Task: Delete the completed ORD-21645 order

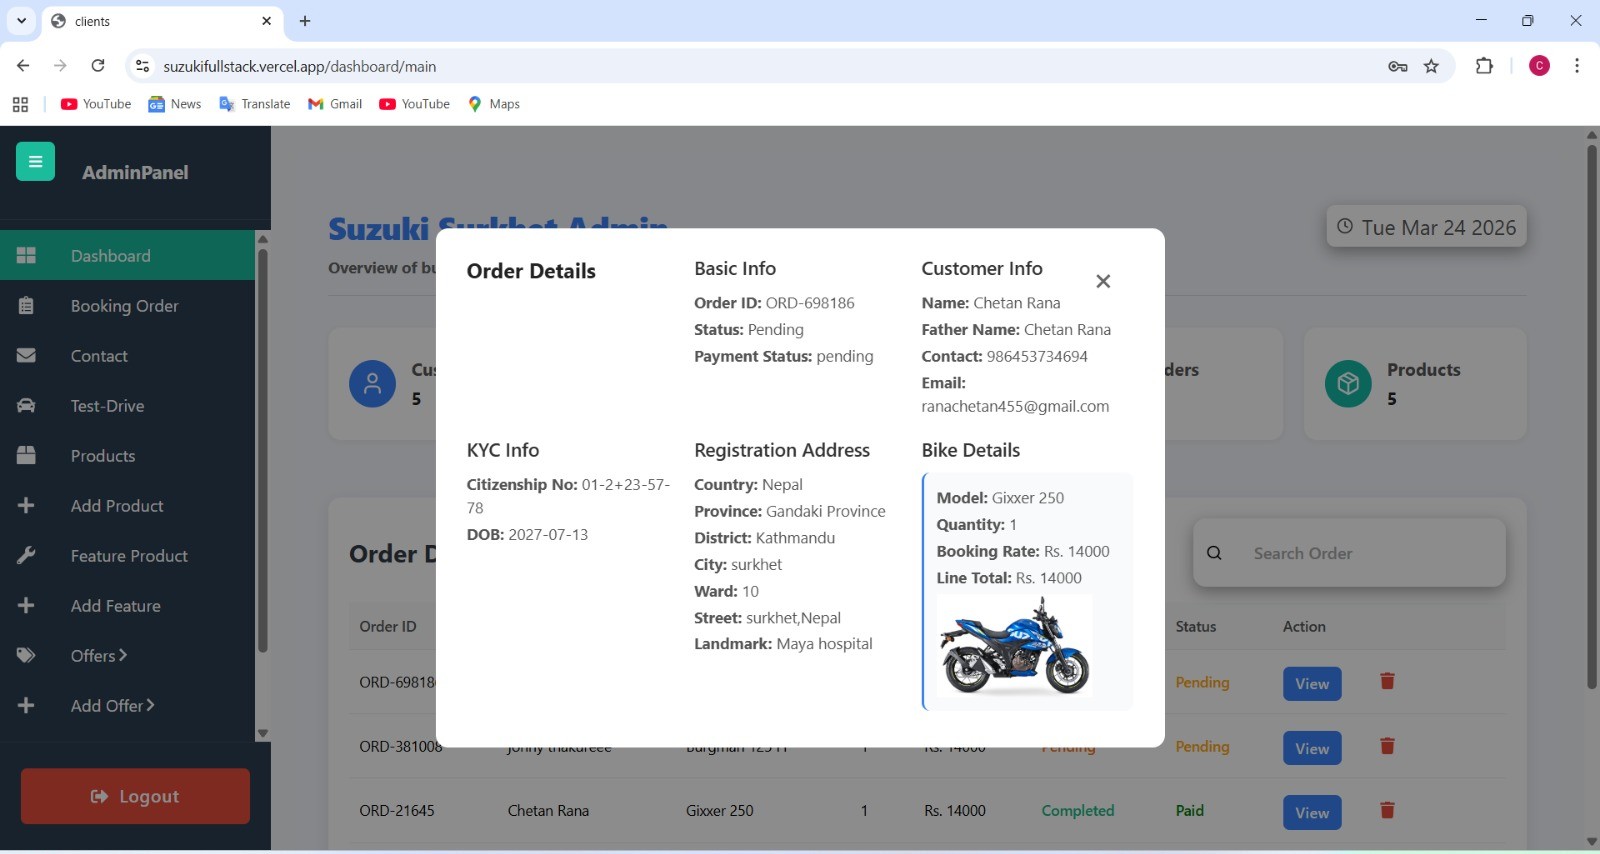Action: [x=1387, y=811]
